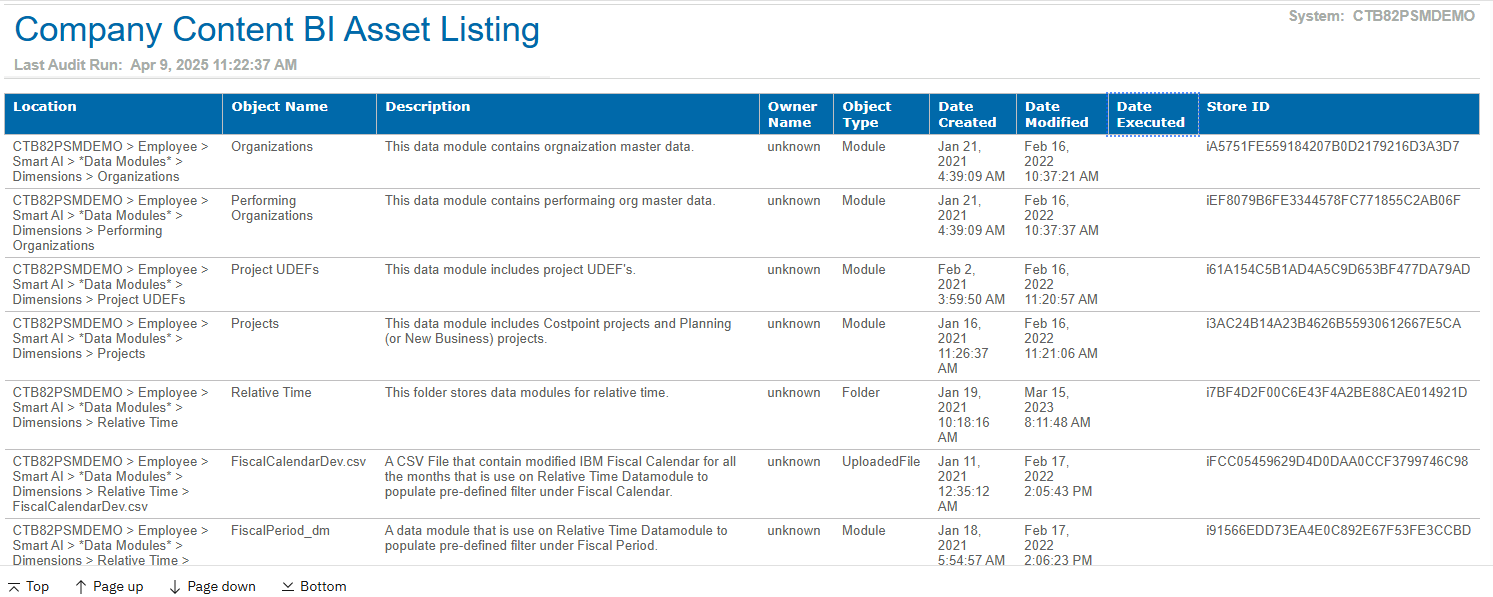Select the Date Modified column header
Screen dimensions: 1493x597
coord(1056,114)
